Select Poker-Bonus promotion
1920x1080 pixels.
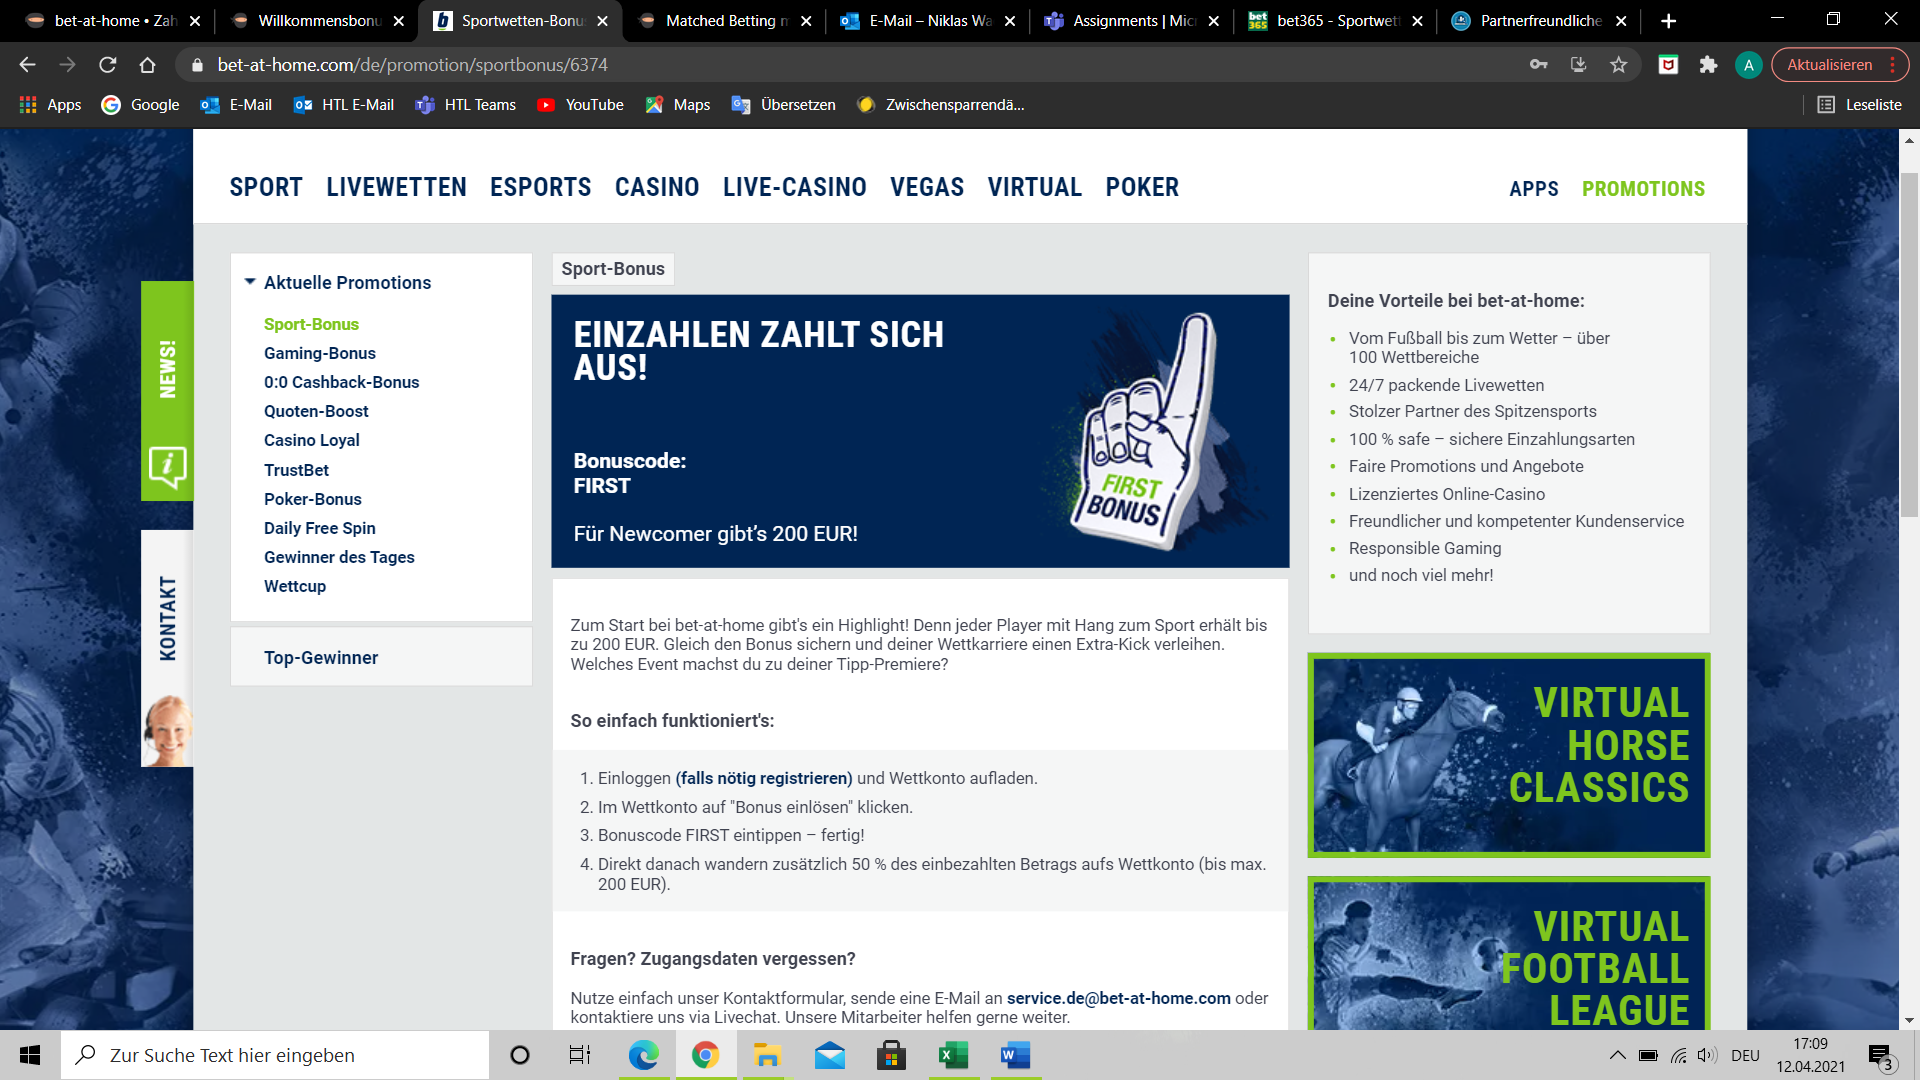(313, 499)
